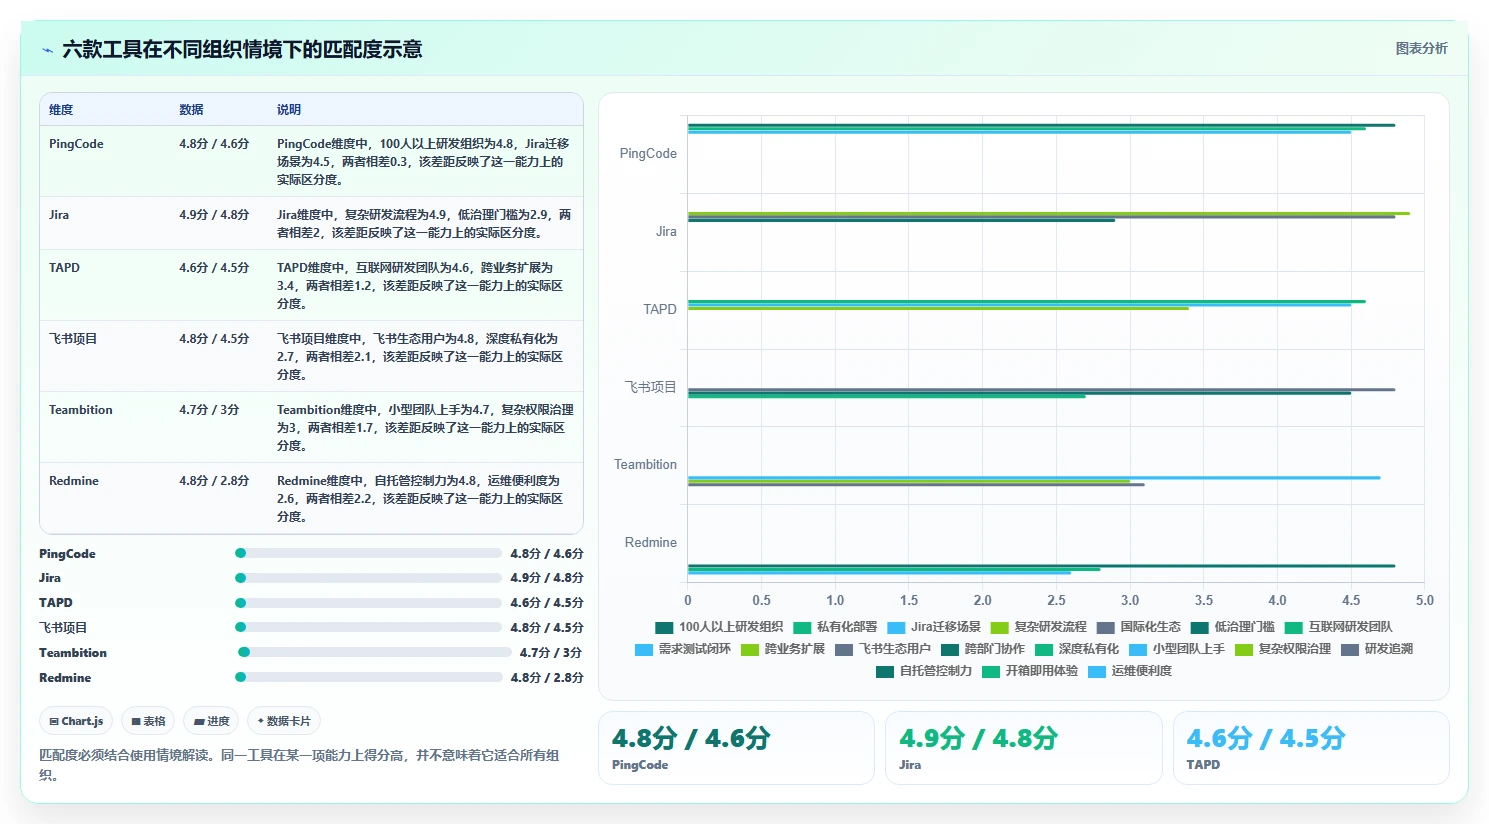Click the 小型团队上手 legend color box
1489x824 pixels.
(1138, 649)
